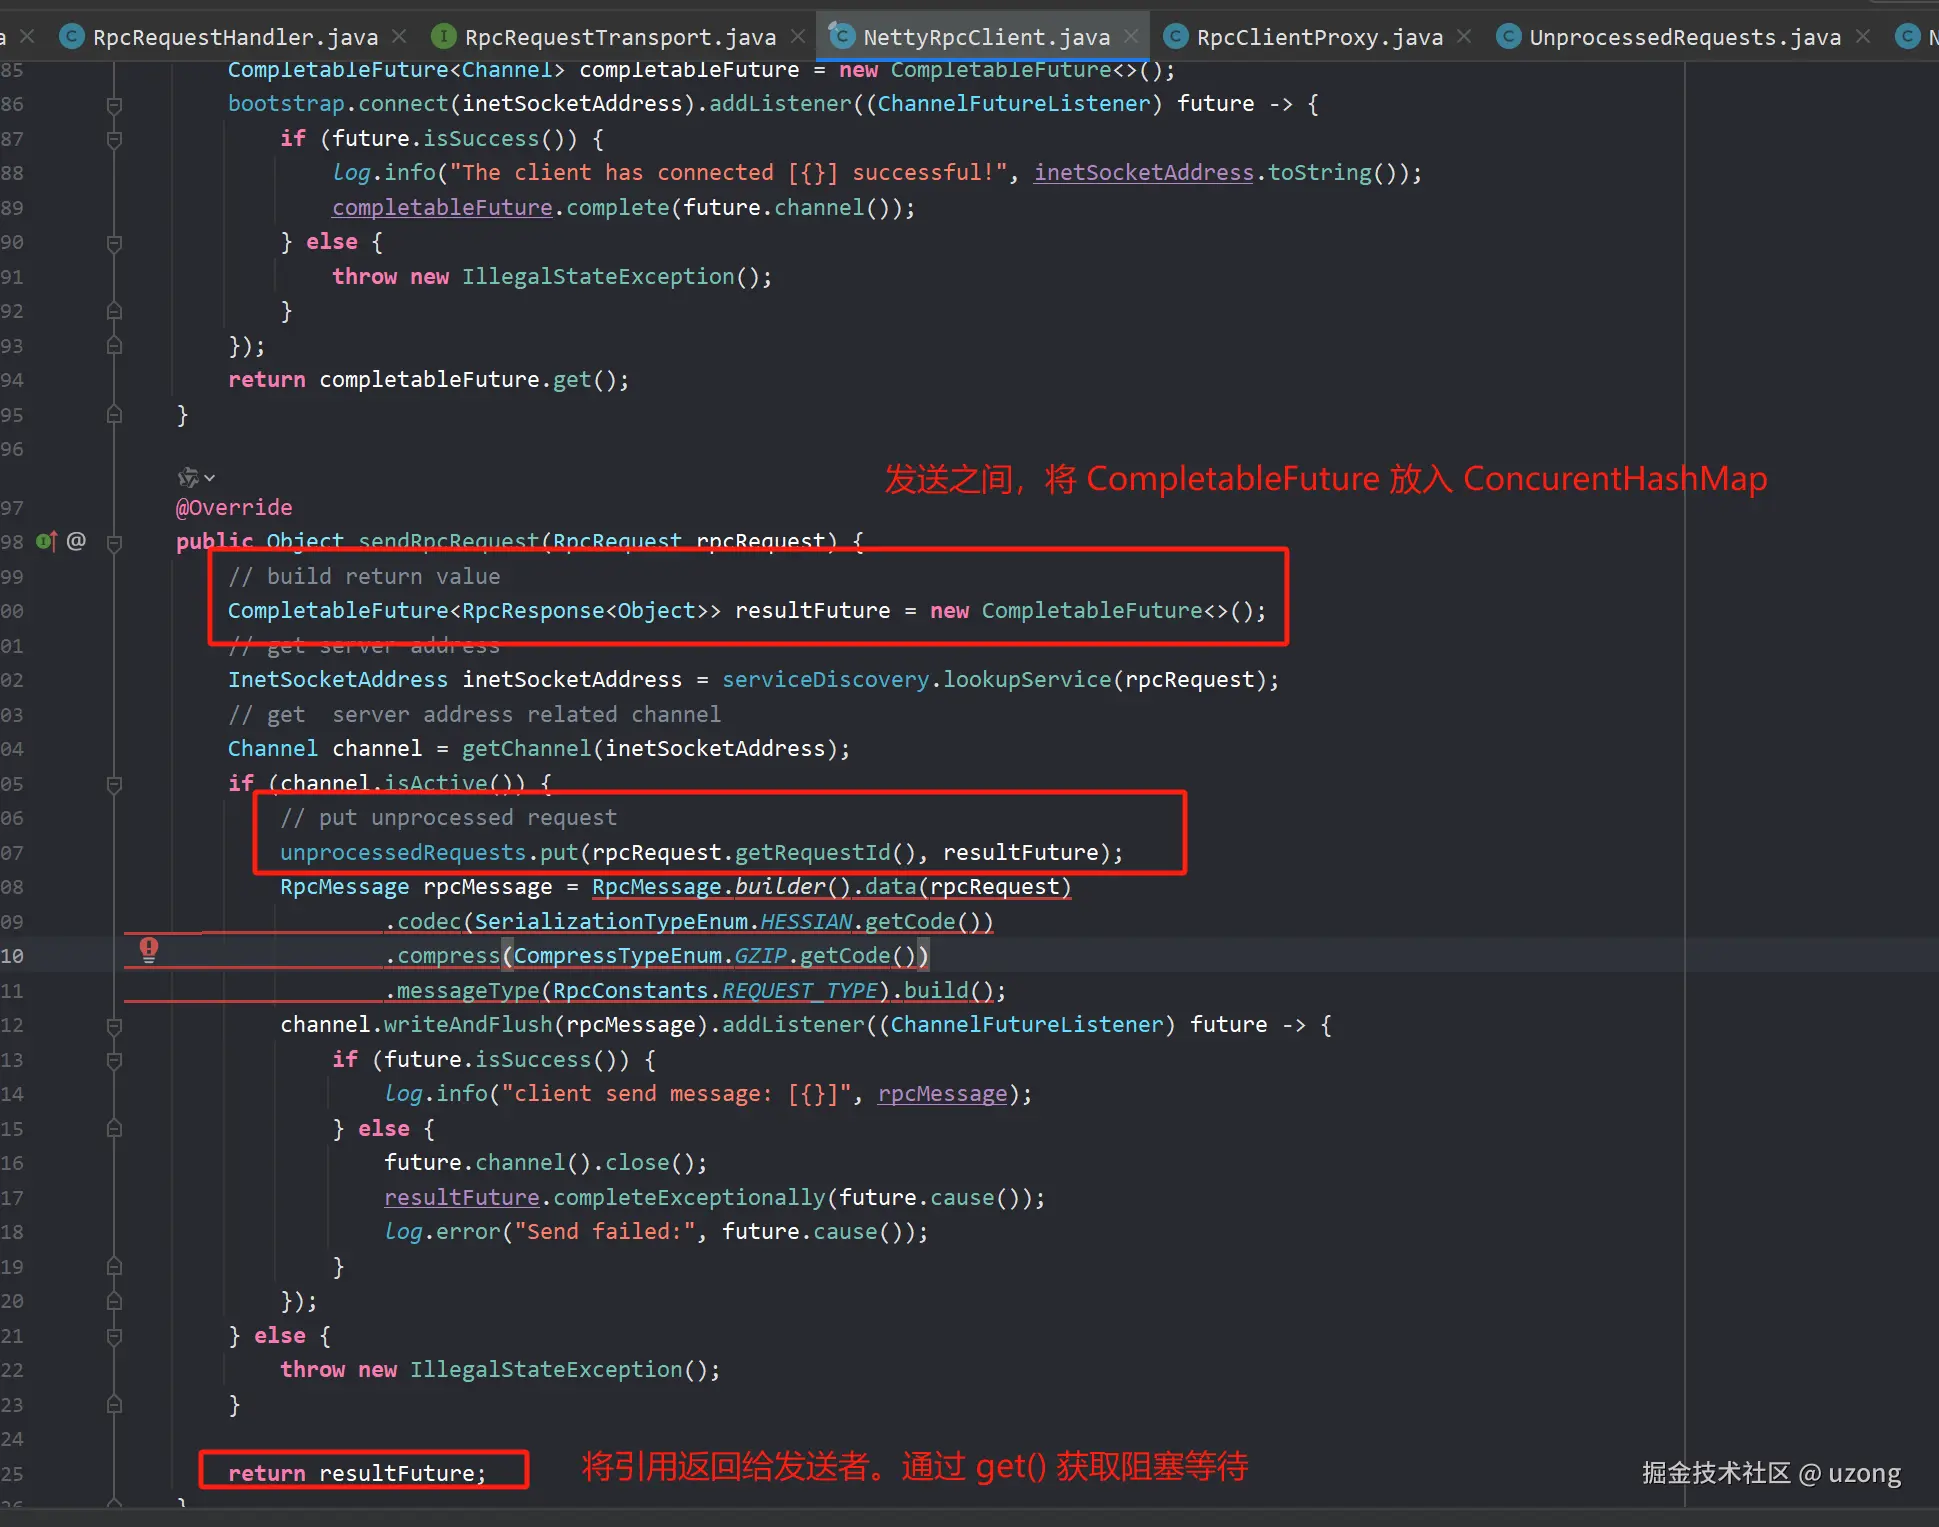Switch to the UnprocessedRequests.java tab
This screenshot has height=1527, width=1939.
tap(1684, 37)
